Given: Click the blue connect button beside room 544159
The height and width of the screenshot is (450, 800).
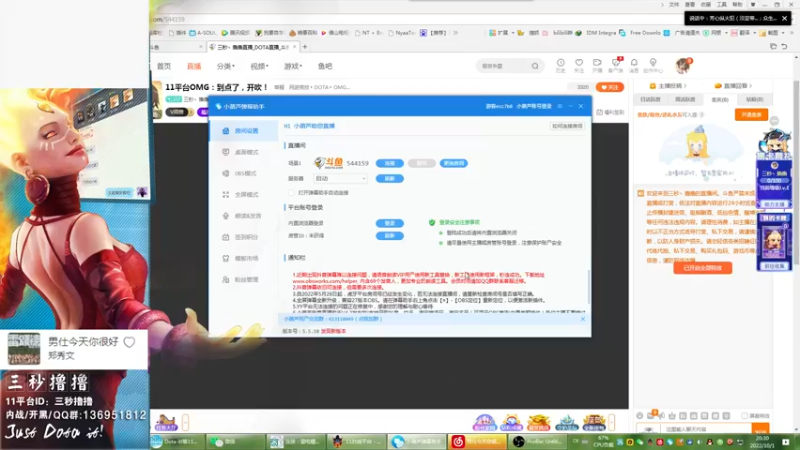Looking at the screenshot, I should click(x=390, y=163).
